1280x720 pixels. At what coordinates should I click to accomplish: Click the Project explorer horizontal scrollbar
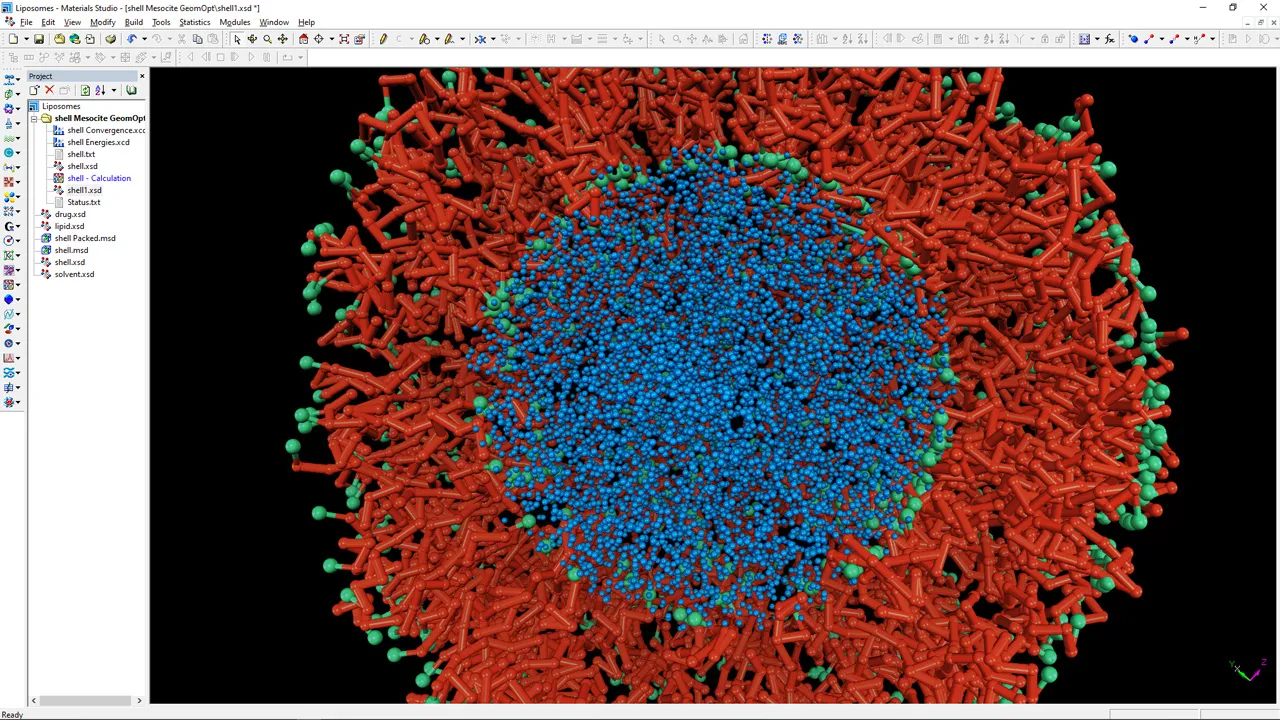(x=85, y=700)
